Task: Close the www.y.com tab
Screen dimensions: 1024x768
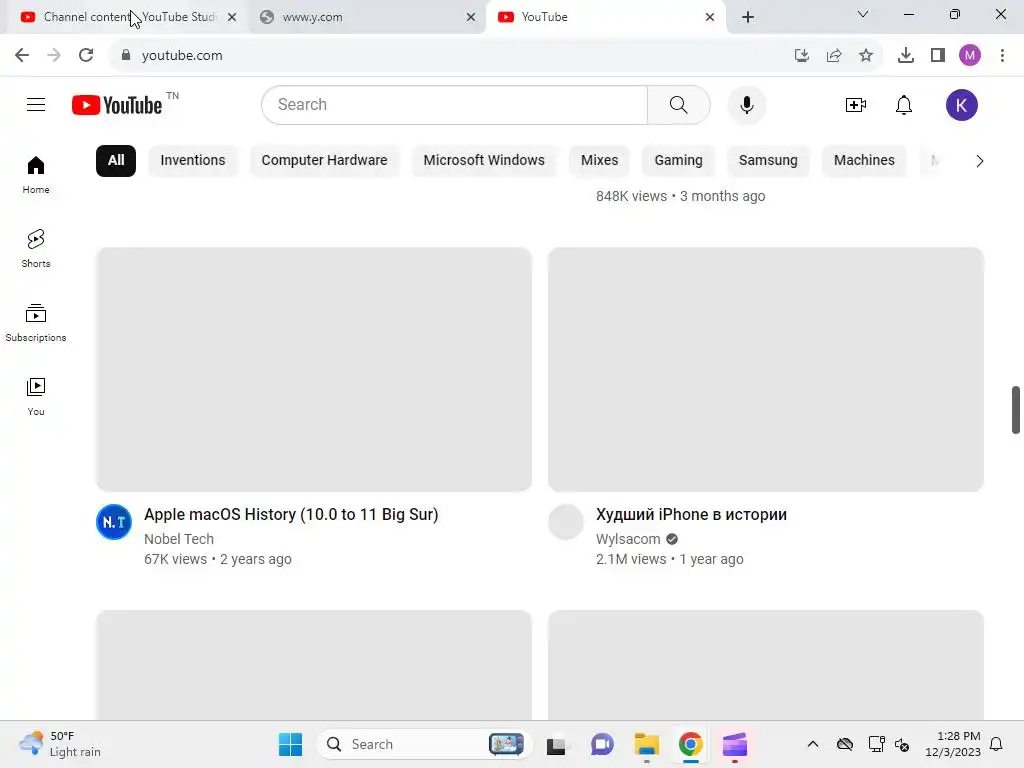Action: tap(471, 17)
